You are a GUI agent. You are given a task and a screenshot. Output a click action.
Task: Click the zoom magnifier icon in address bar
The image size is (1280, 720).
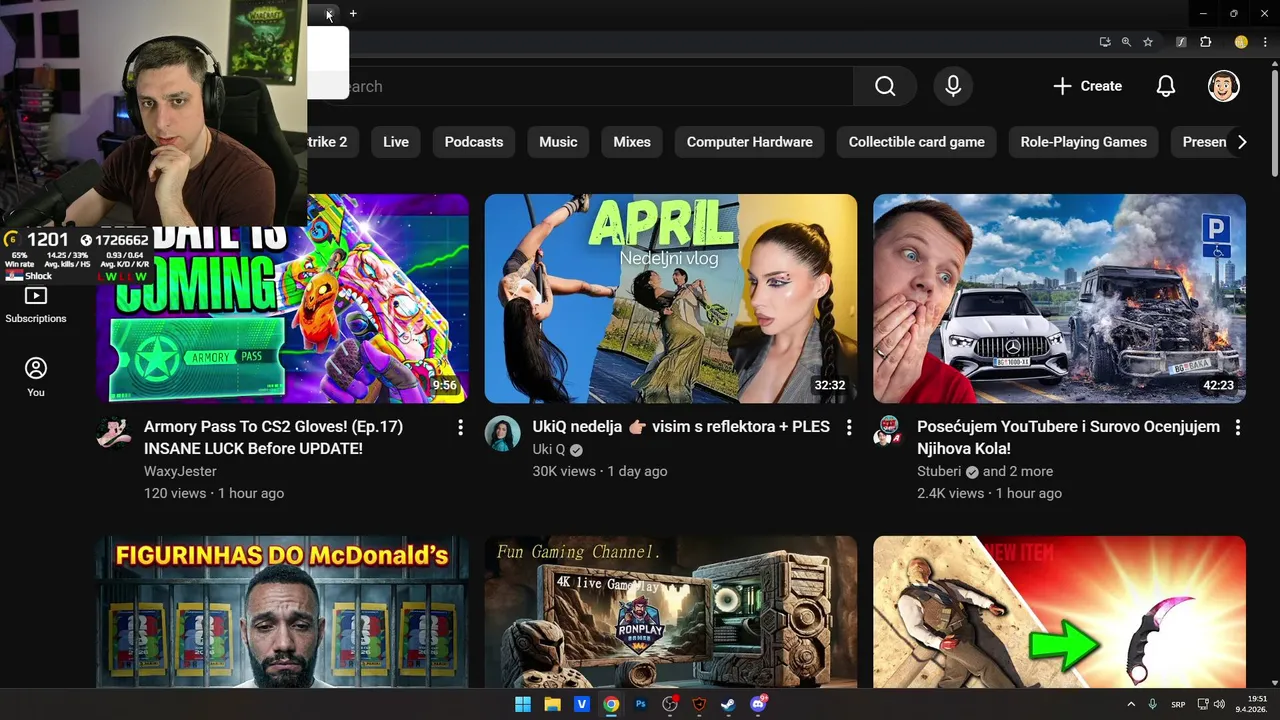pyautogui.click(x=1126, y=42)
